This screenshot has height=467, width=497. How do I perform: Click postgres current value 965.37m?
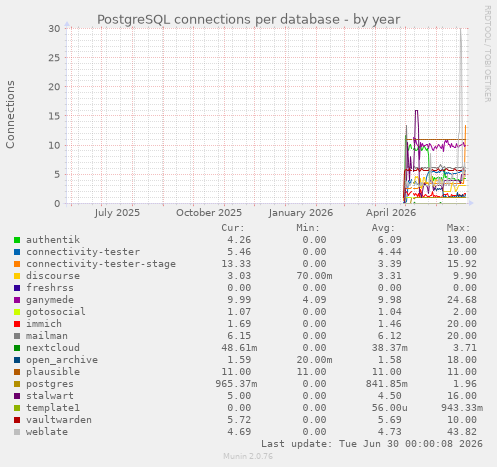(x=236, y=384)
